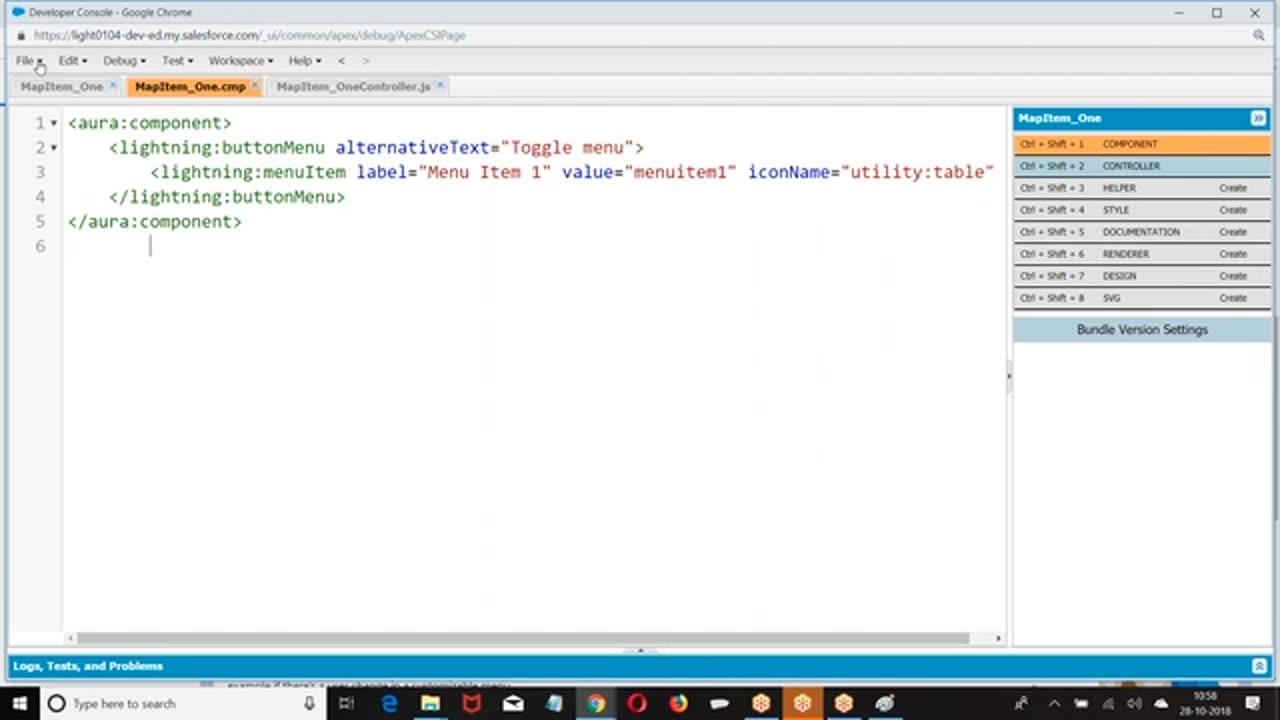1280x720 pixels.
Task: Create the RENDERER resource
Action: click(x=1233, y=254)
